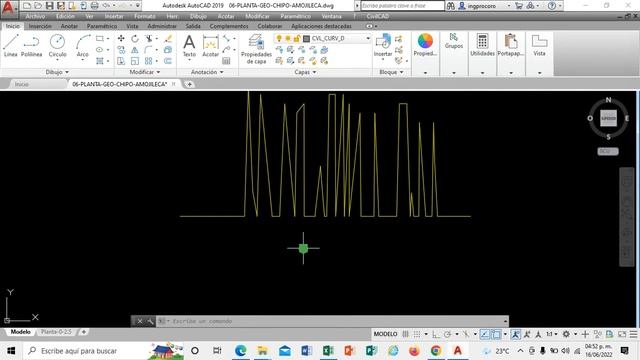640x360 pixels.
Task: Switch to the Insertar ribbon tab
Action: [40, 26]
